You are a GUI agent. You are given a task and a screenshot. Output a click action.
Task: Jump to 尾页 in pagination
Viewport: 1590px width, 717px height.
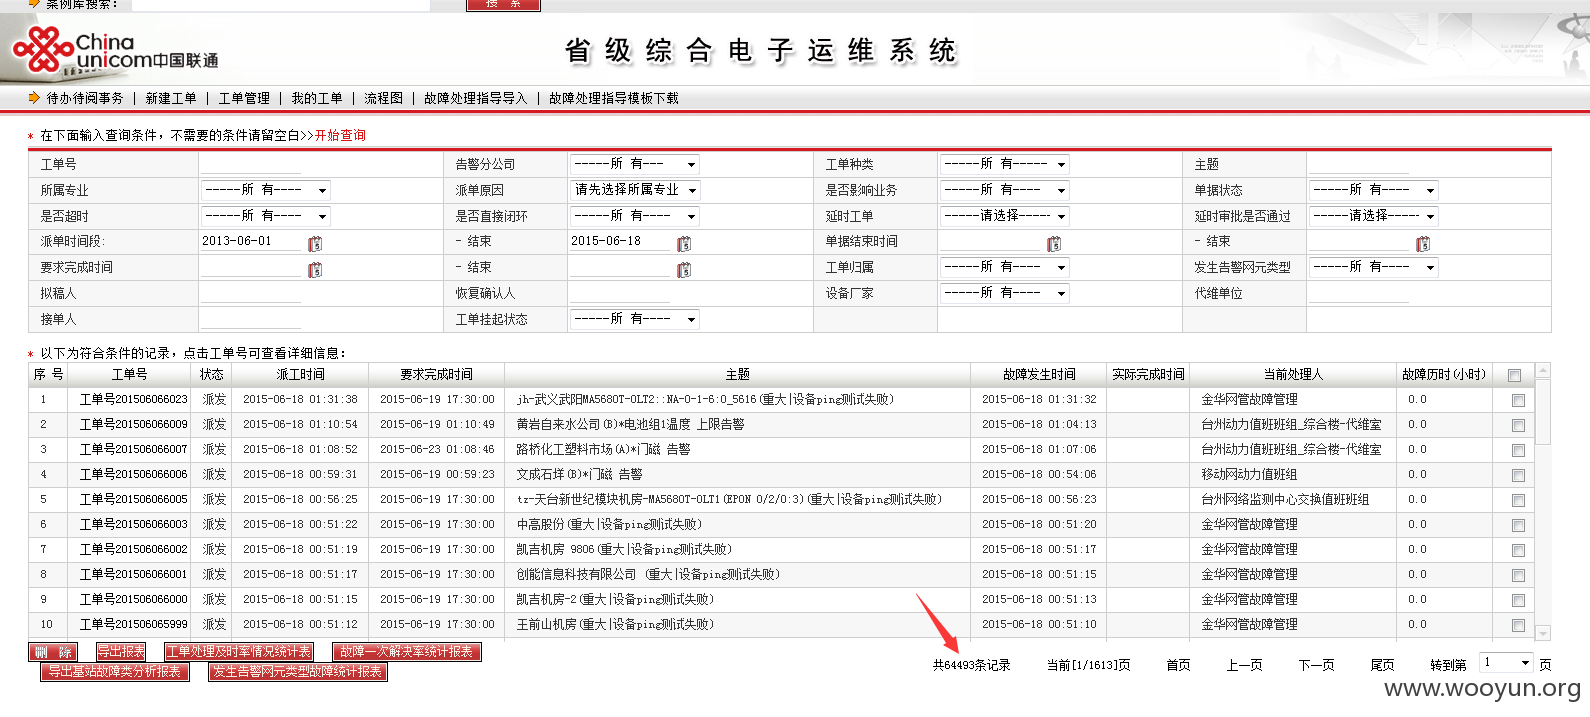1382,665
